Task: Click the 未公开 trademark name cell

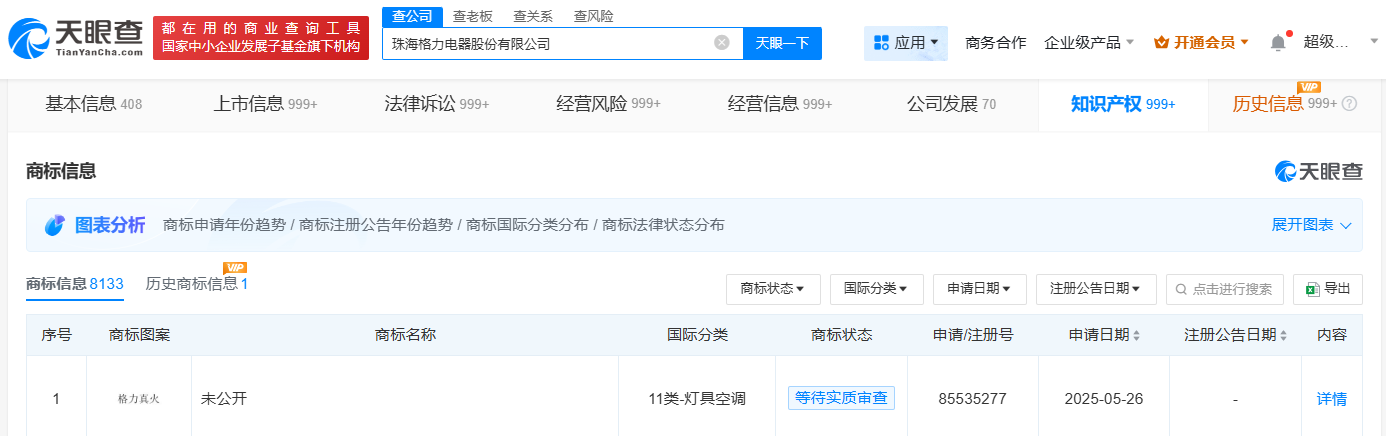Action: tap(224, 399)
